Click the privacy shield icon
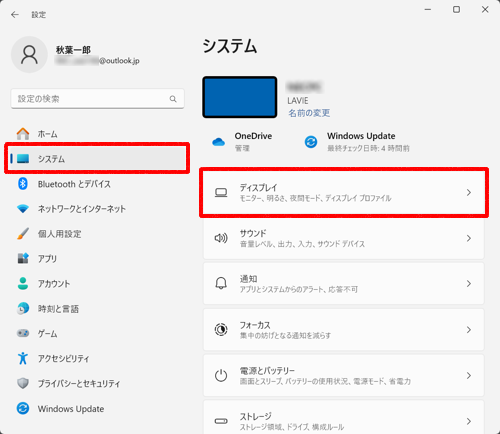Viewport: 500px width, 434px height. pyautogui.click(x=23, y=383)
